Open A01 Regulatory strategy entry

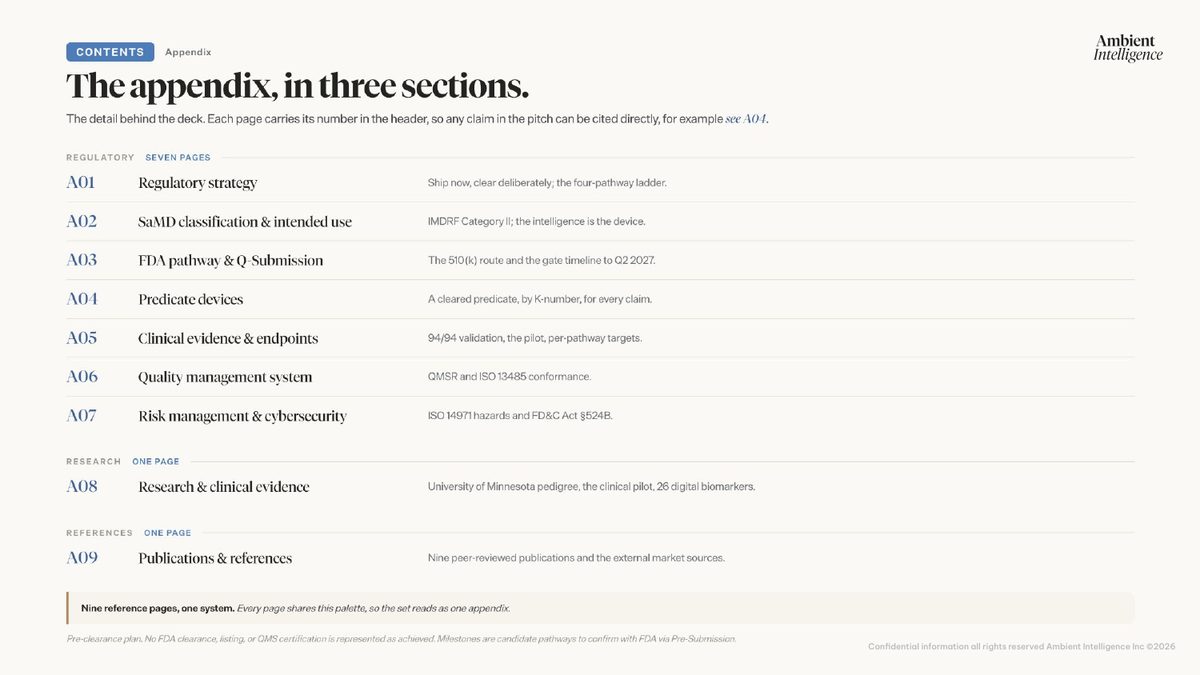(x=600, y=183)
